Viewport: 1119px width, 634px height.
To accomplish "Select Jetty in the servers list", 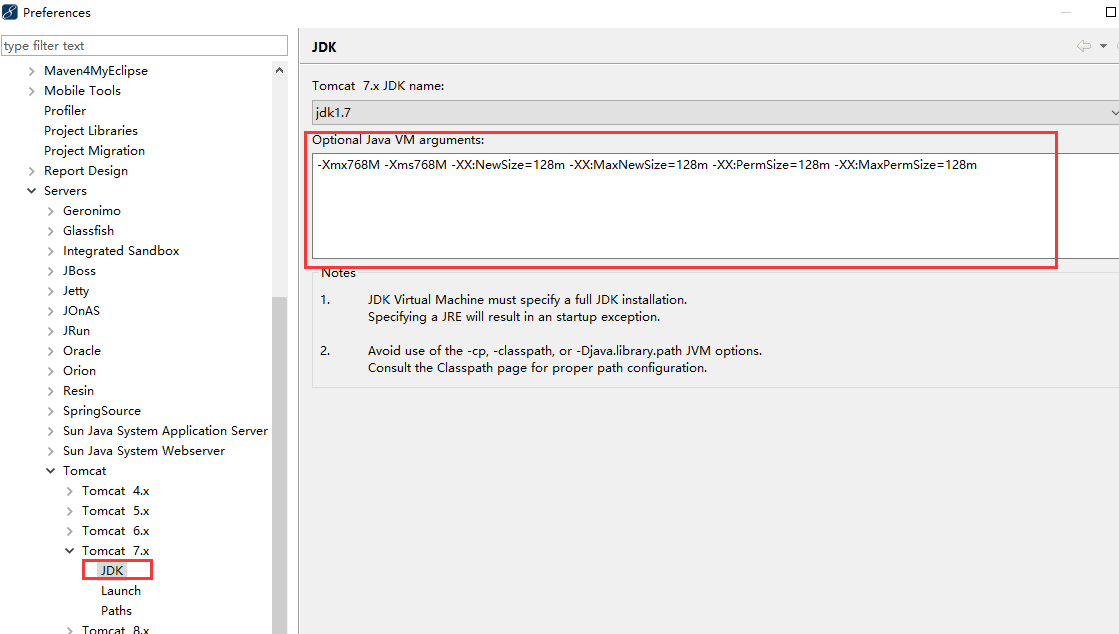I will tap(76, 291).
